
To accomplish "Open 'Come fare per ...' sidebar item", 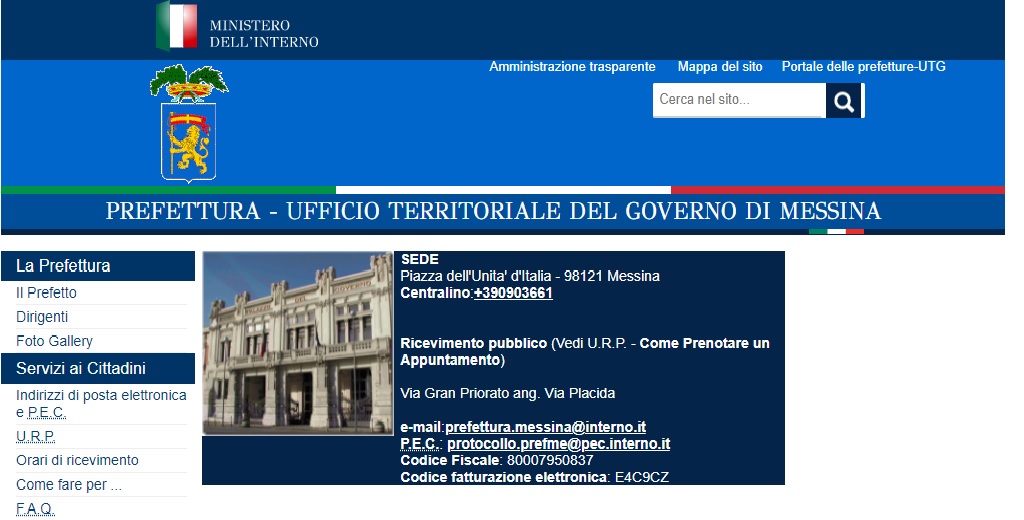I will click(69, 485).
